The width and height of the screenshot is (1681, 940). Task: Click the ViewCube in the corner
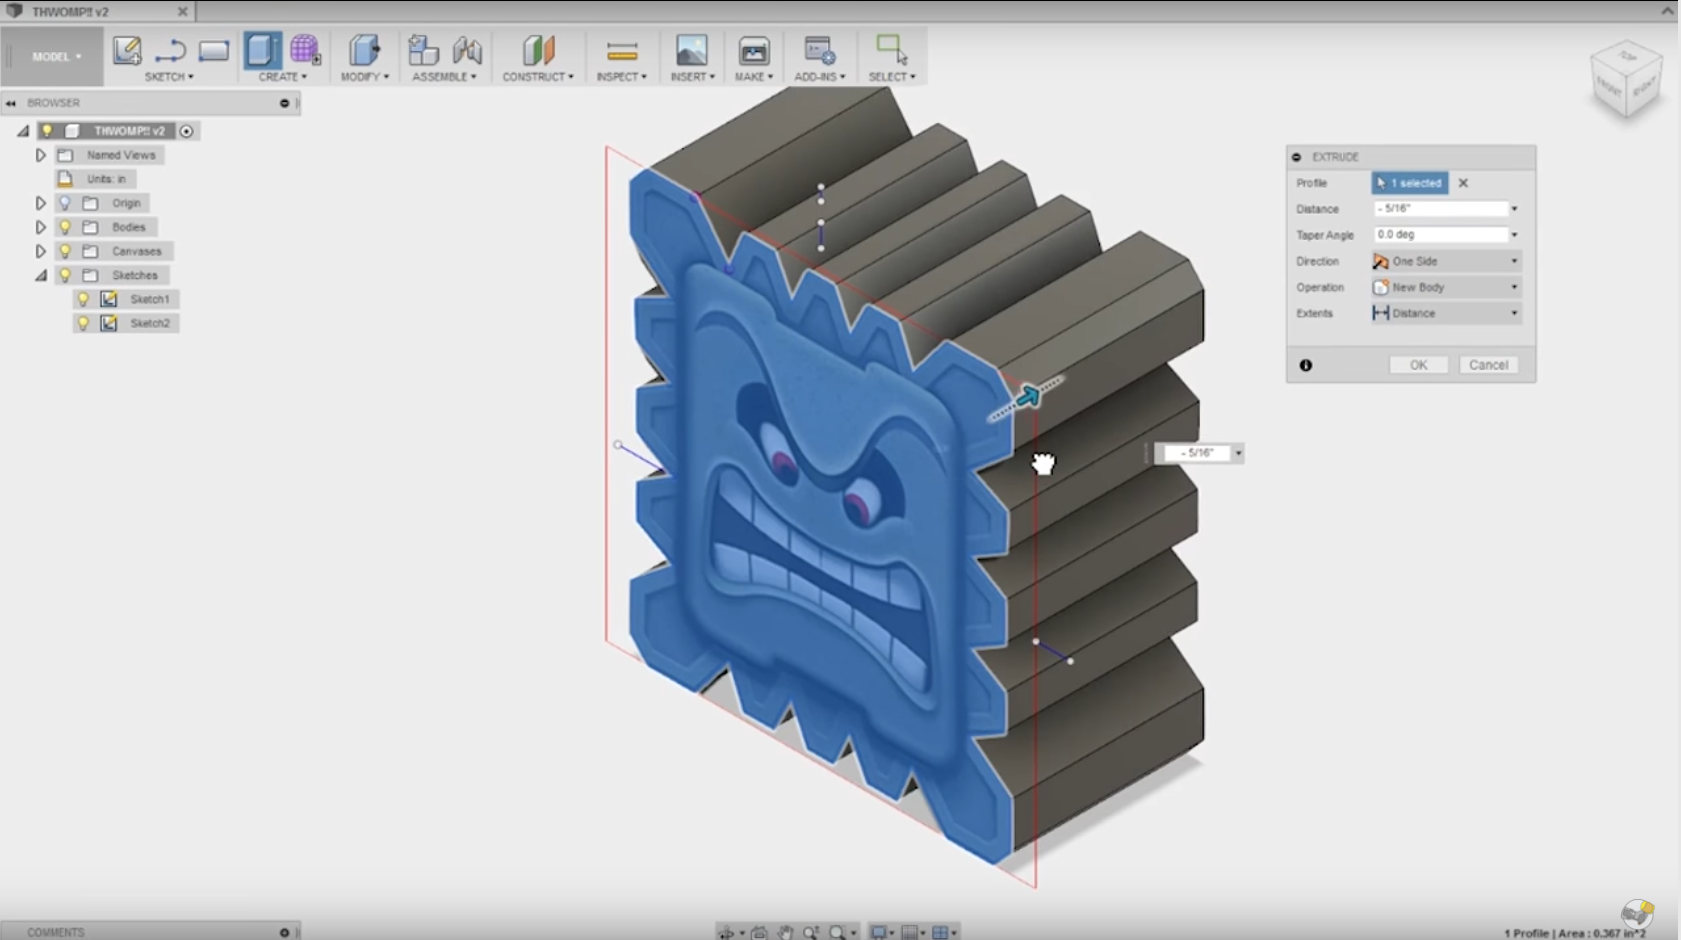point(1626,82)
